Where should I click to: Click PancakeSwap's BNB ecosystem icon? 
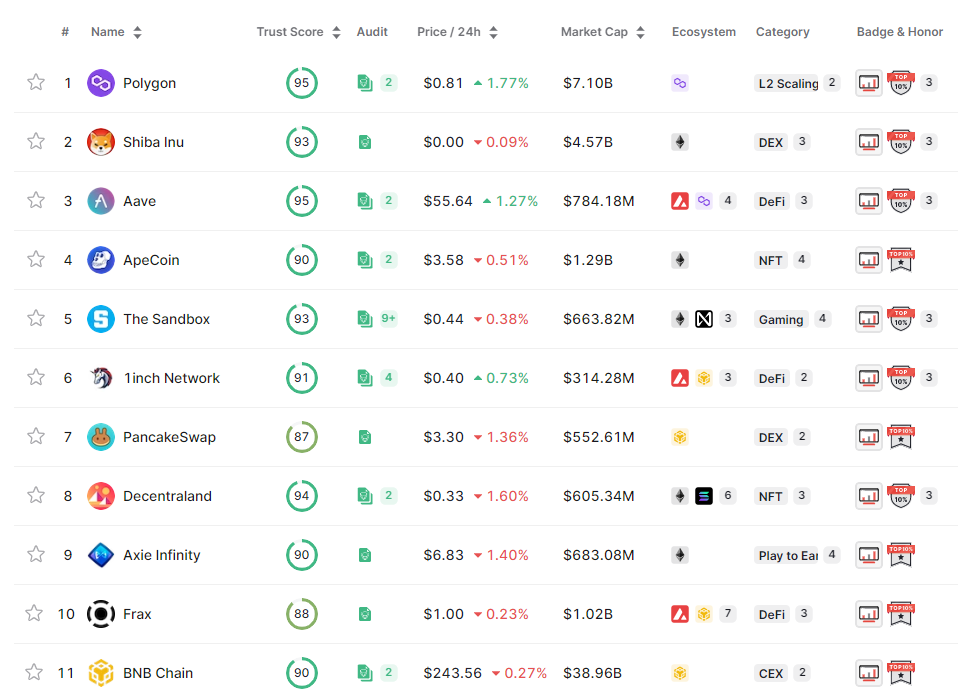(680, 436)
